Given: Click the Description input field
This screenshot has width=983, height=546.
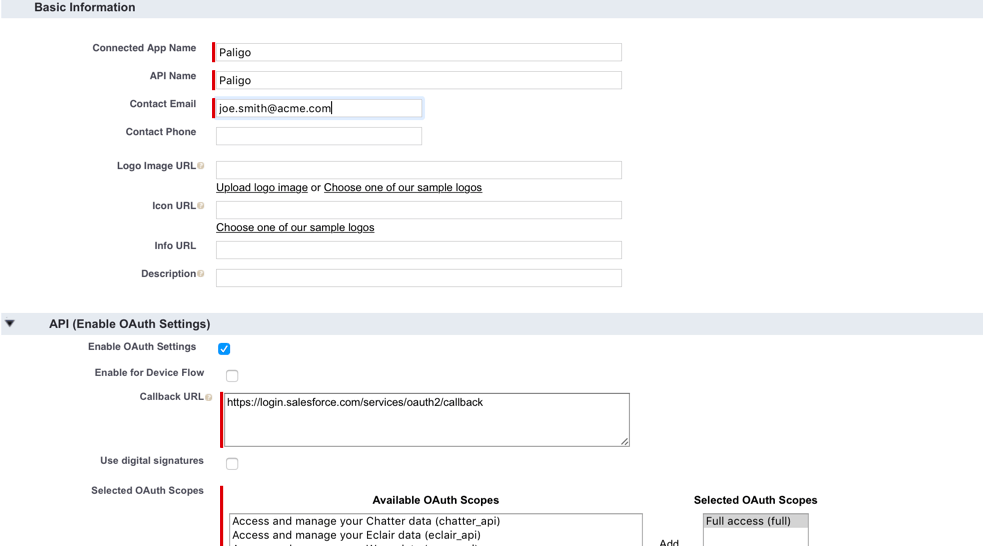Looking at the screenshot, I should point(419,278).
